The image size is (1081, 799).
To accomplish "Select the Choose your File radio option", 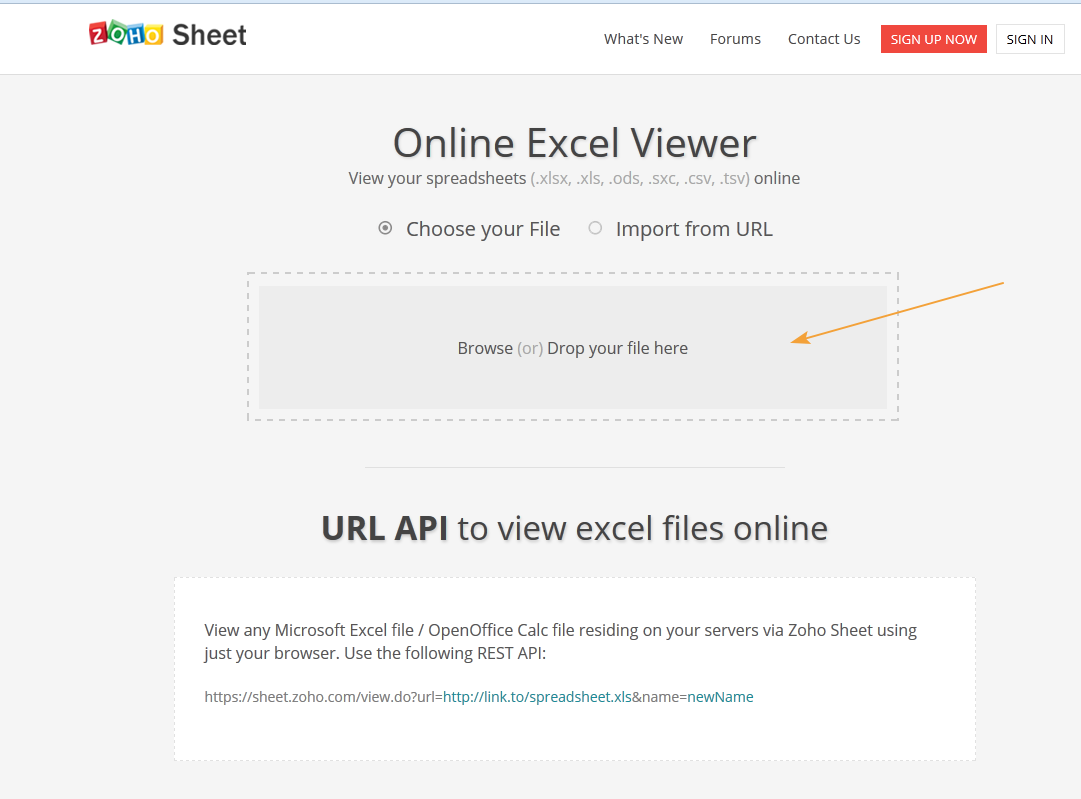I will [385, 228].
